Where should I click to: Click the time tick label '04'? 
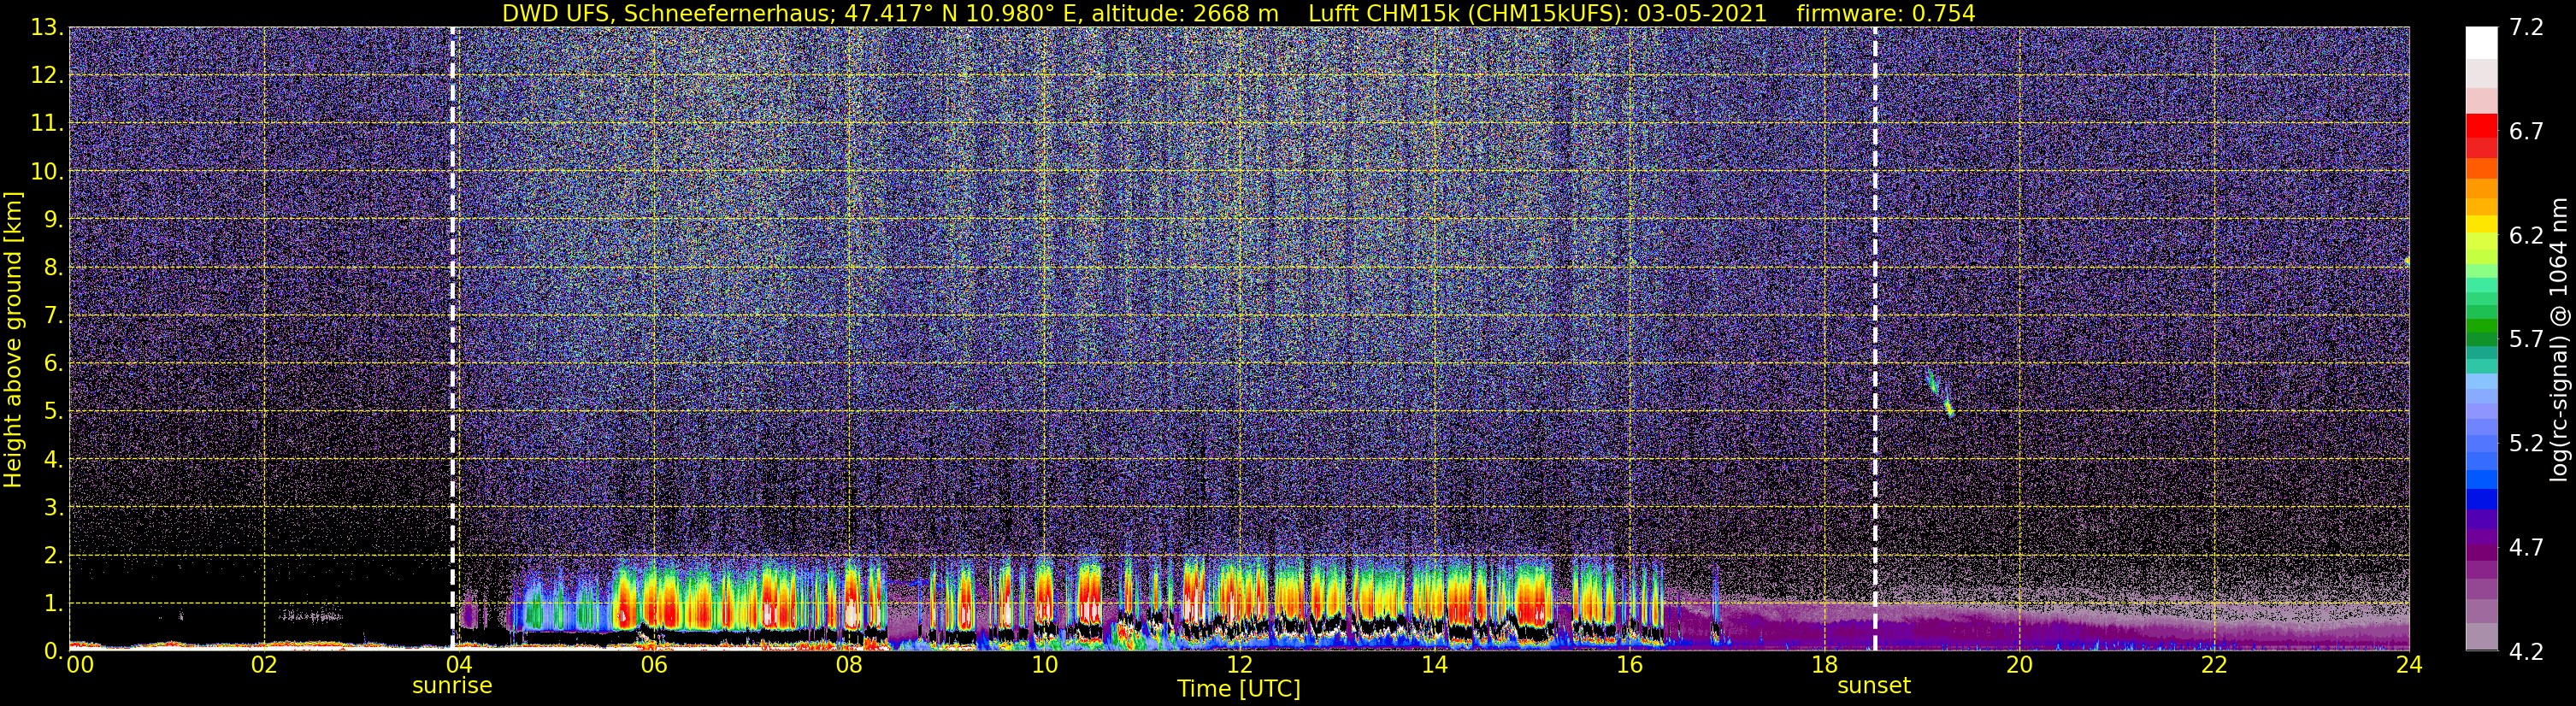coord(459,665)
